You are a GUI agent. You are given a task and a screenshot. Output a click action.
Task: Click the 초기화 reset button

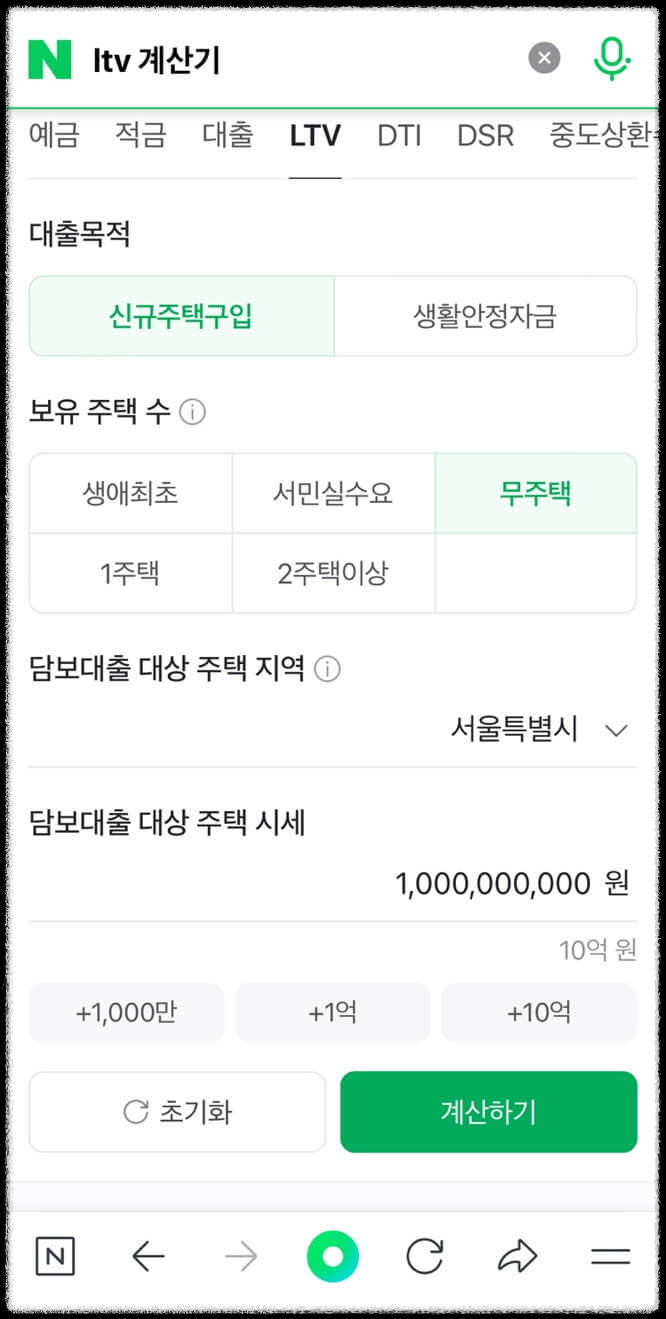177,1111
